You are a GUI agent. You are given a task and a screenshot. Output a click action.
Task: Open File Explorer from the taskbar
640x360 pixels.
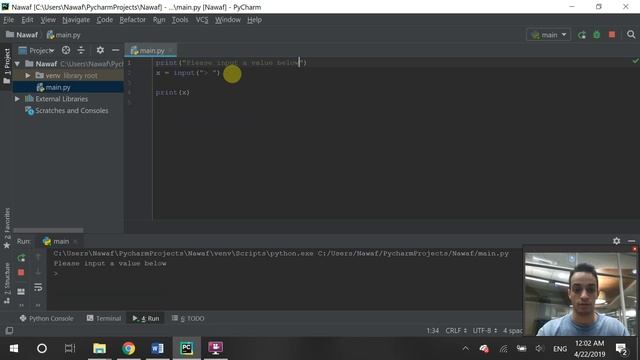(99, 349)
